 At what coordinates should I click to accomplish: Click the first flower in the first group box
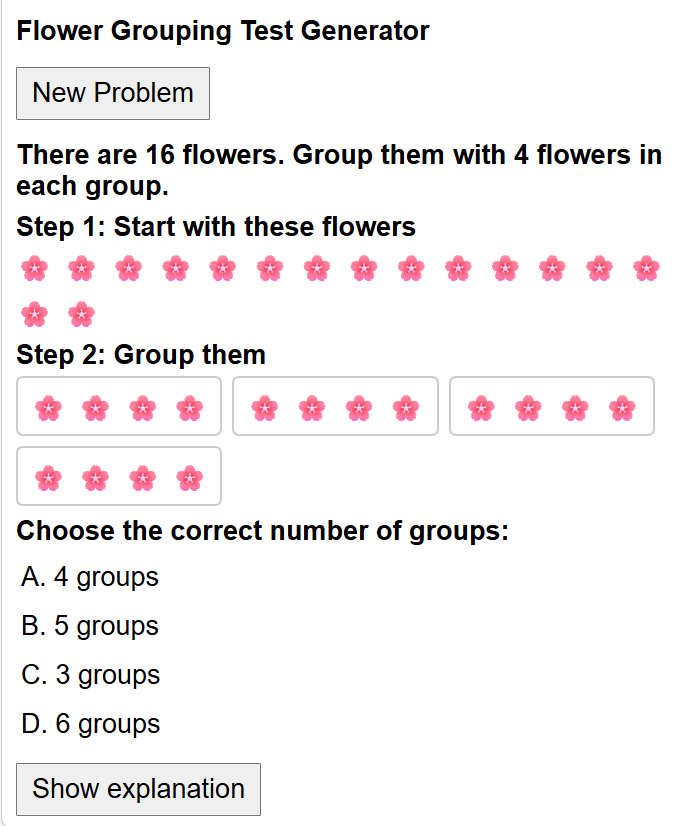48,407
